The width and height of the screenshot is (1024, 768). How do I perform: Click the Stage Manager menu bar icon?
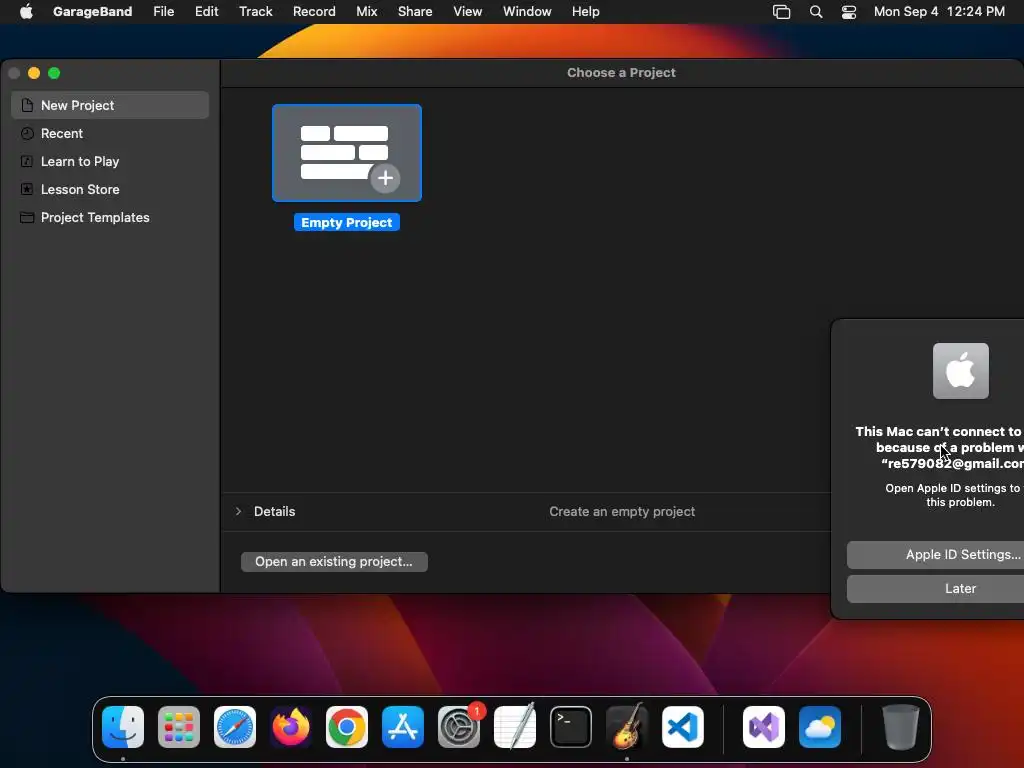[782, 12]
